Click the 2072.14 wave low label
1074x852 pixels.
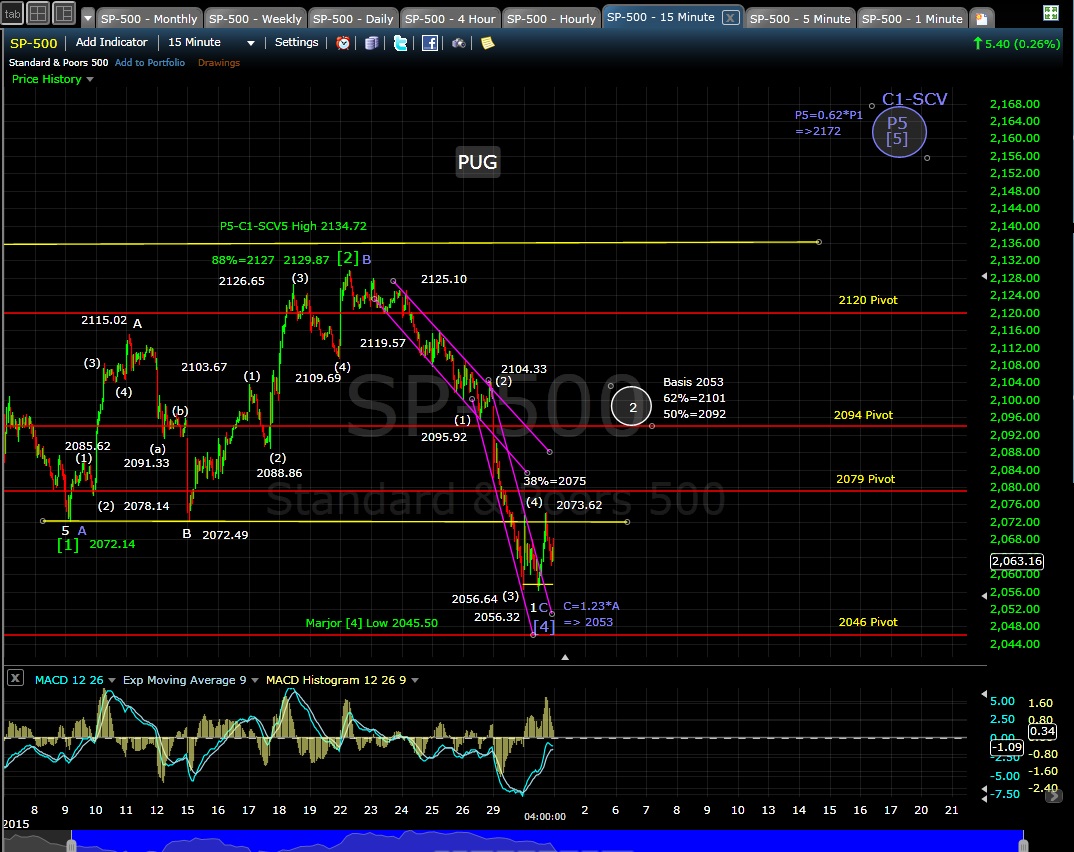coord(112,544)
